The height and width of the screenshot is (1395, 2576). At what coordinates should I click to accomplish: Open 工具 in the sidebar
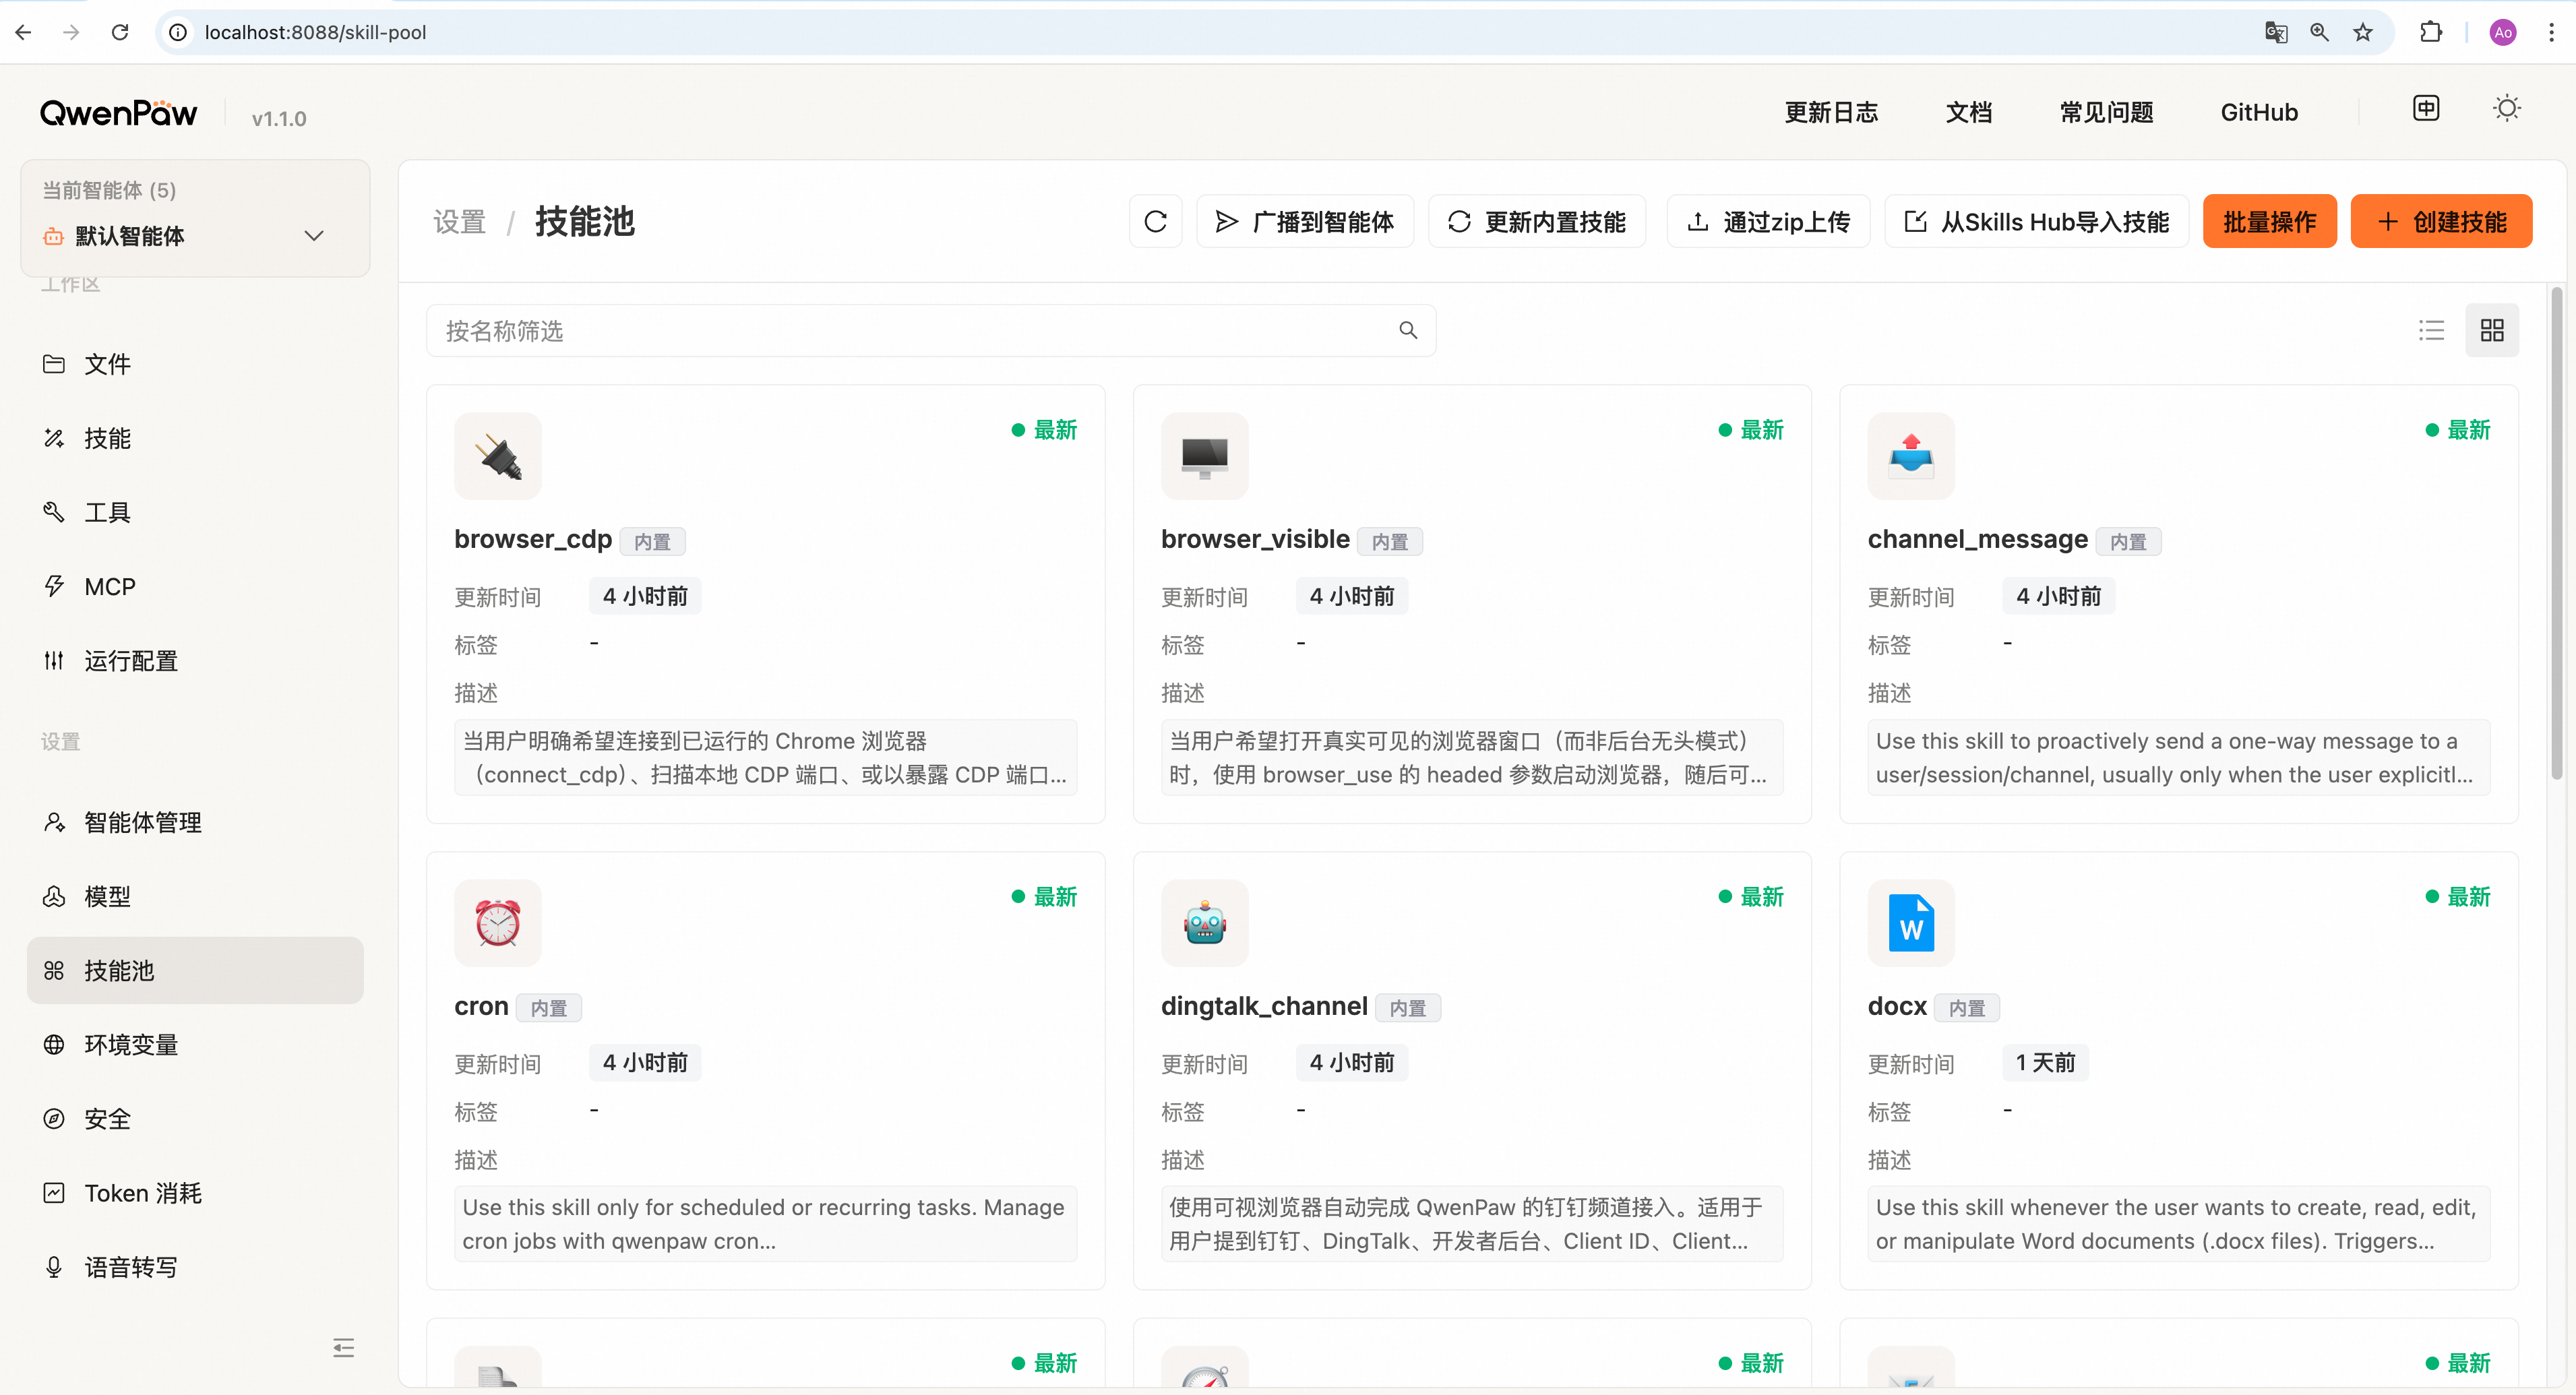pos(195,512)
